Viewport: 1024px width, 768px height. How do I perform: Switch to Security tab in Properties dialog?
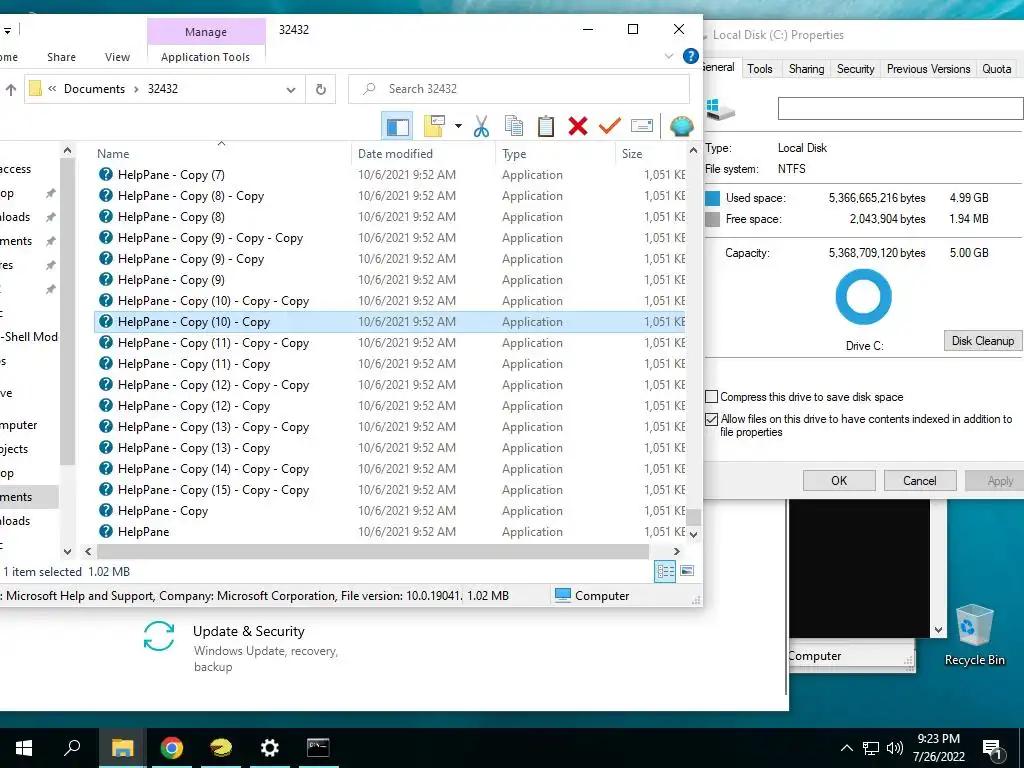point(856,69)
